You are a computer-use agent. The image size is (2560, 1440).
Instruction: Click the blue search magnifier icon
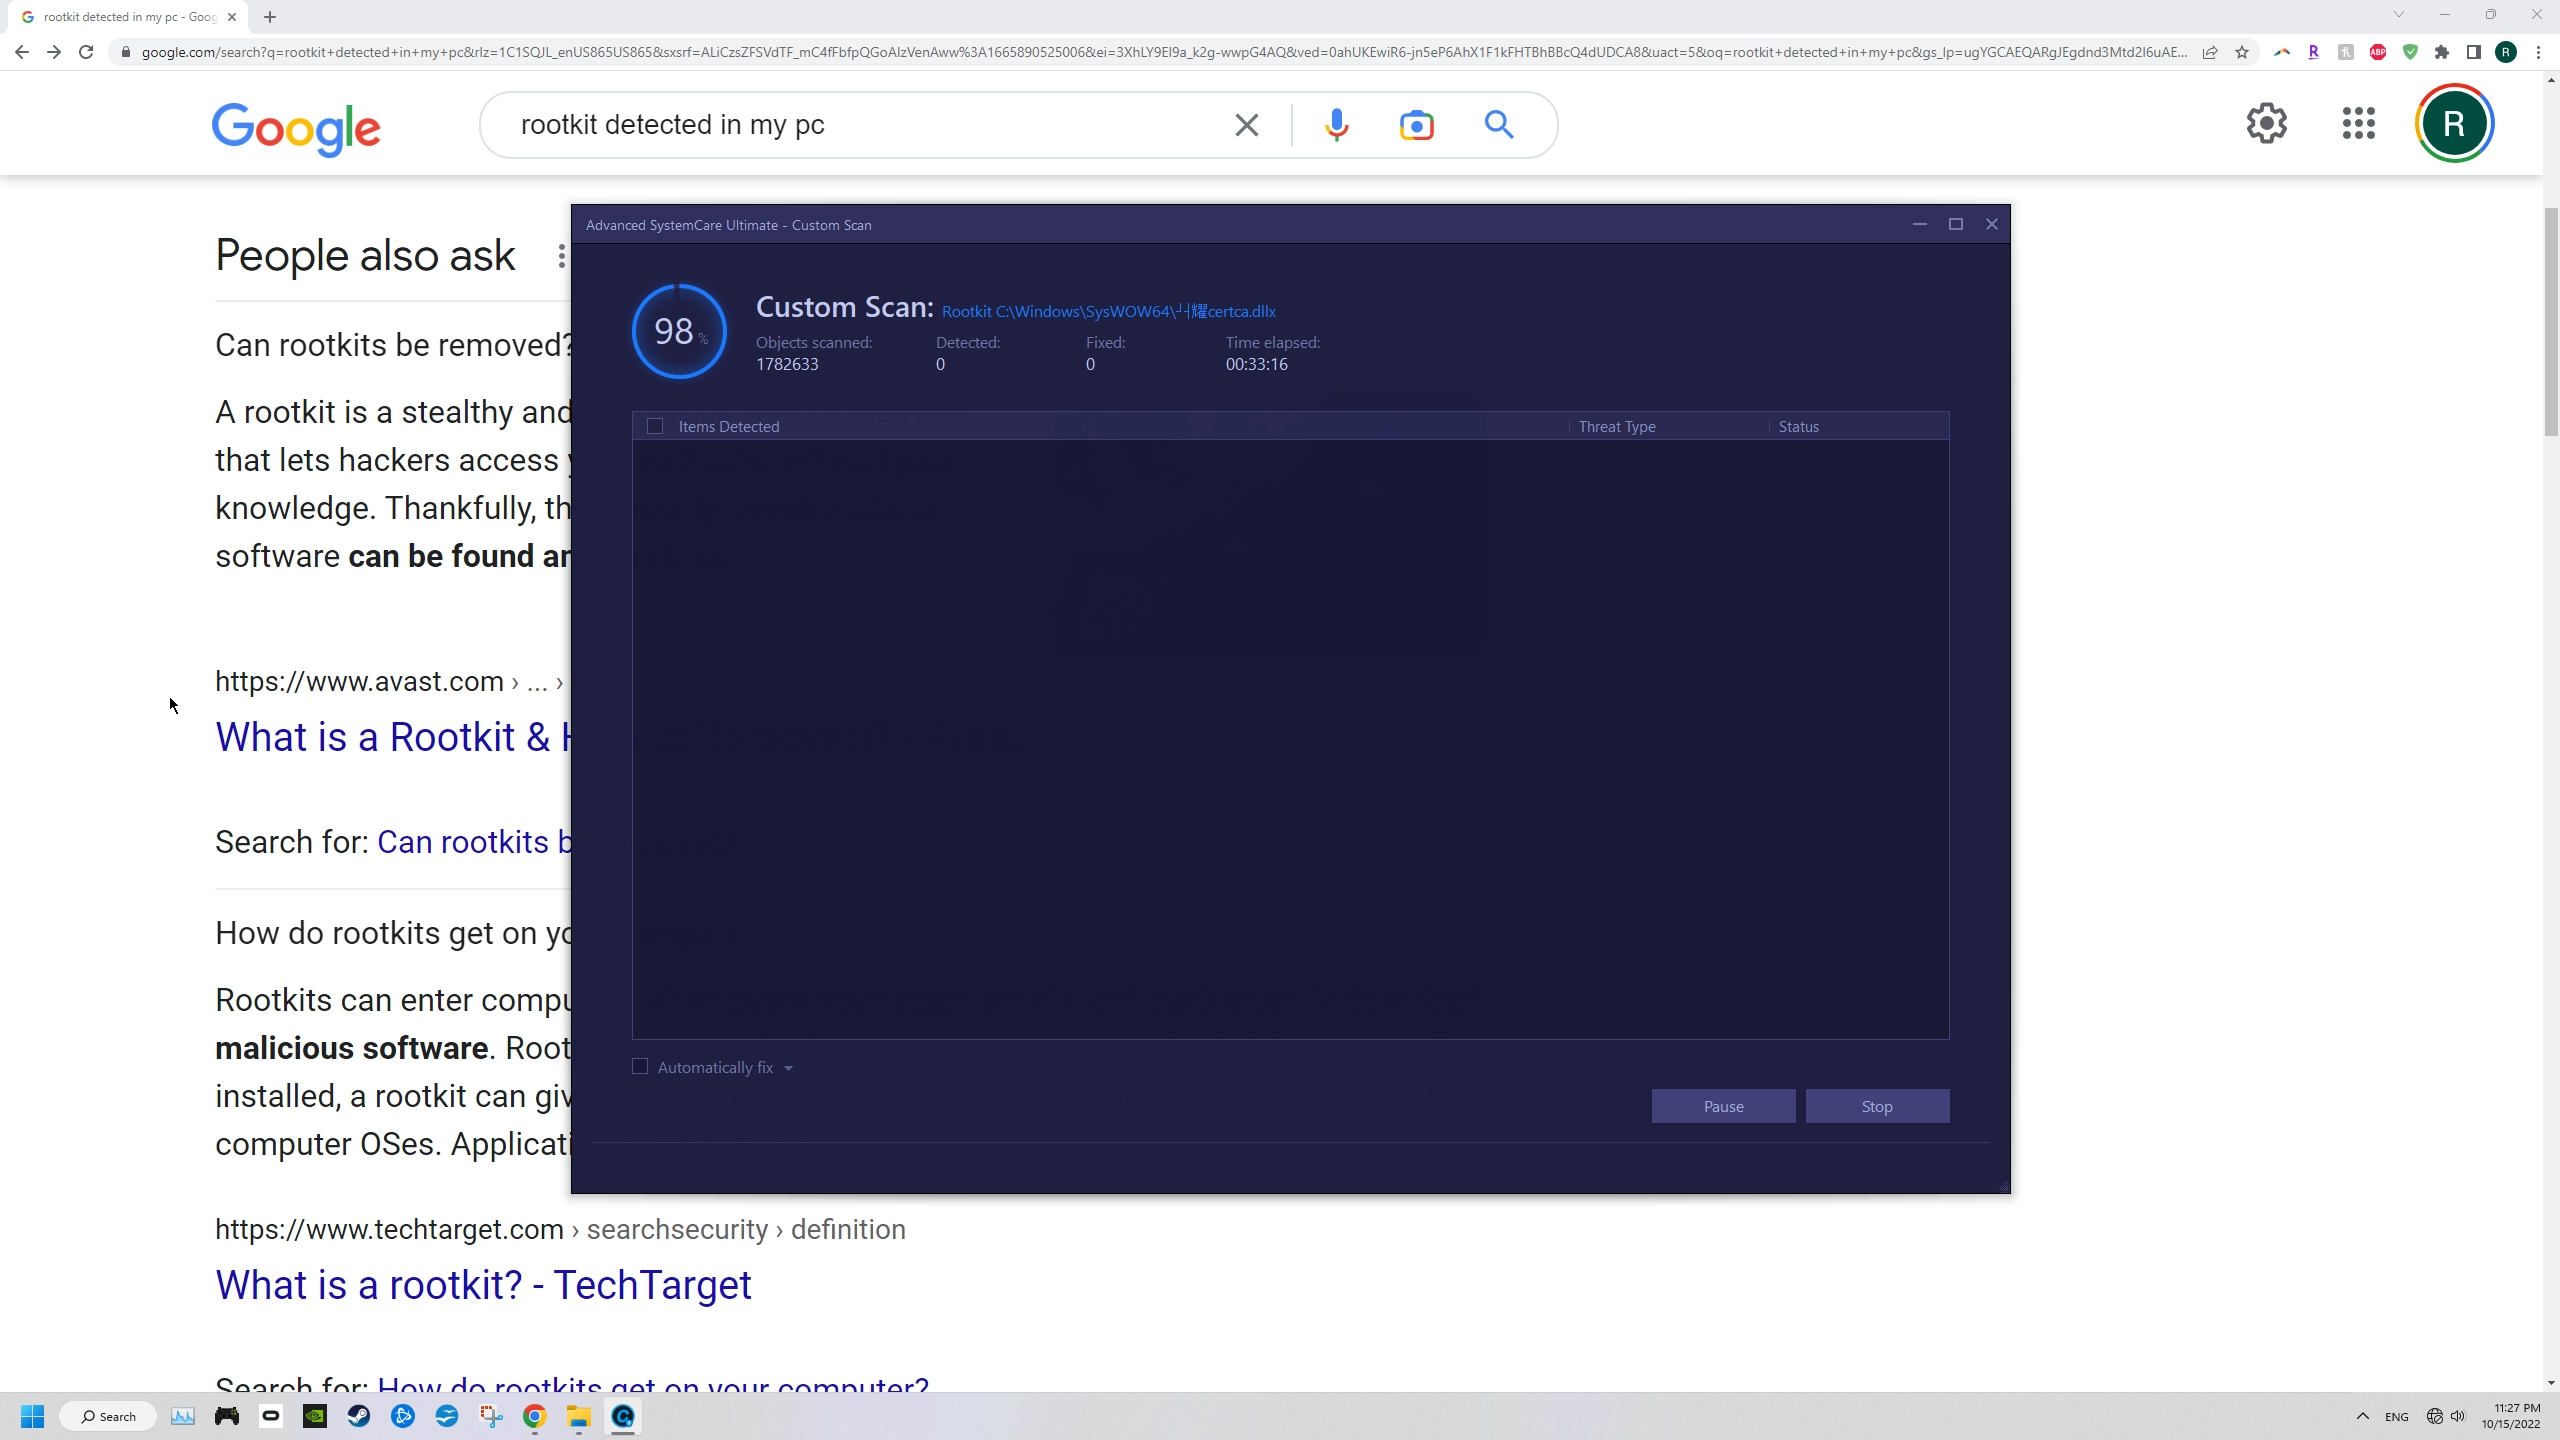point(1498,125)
